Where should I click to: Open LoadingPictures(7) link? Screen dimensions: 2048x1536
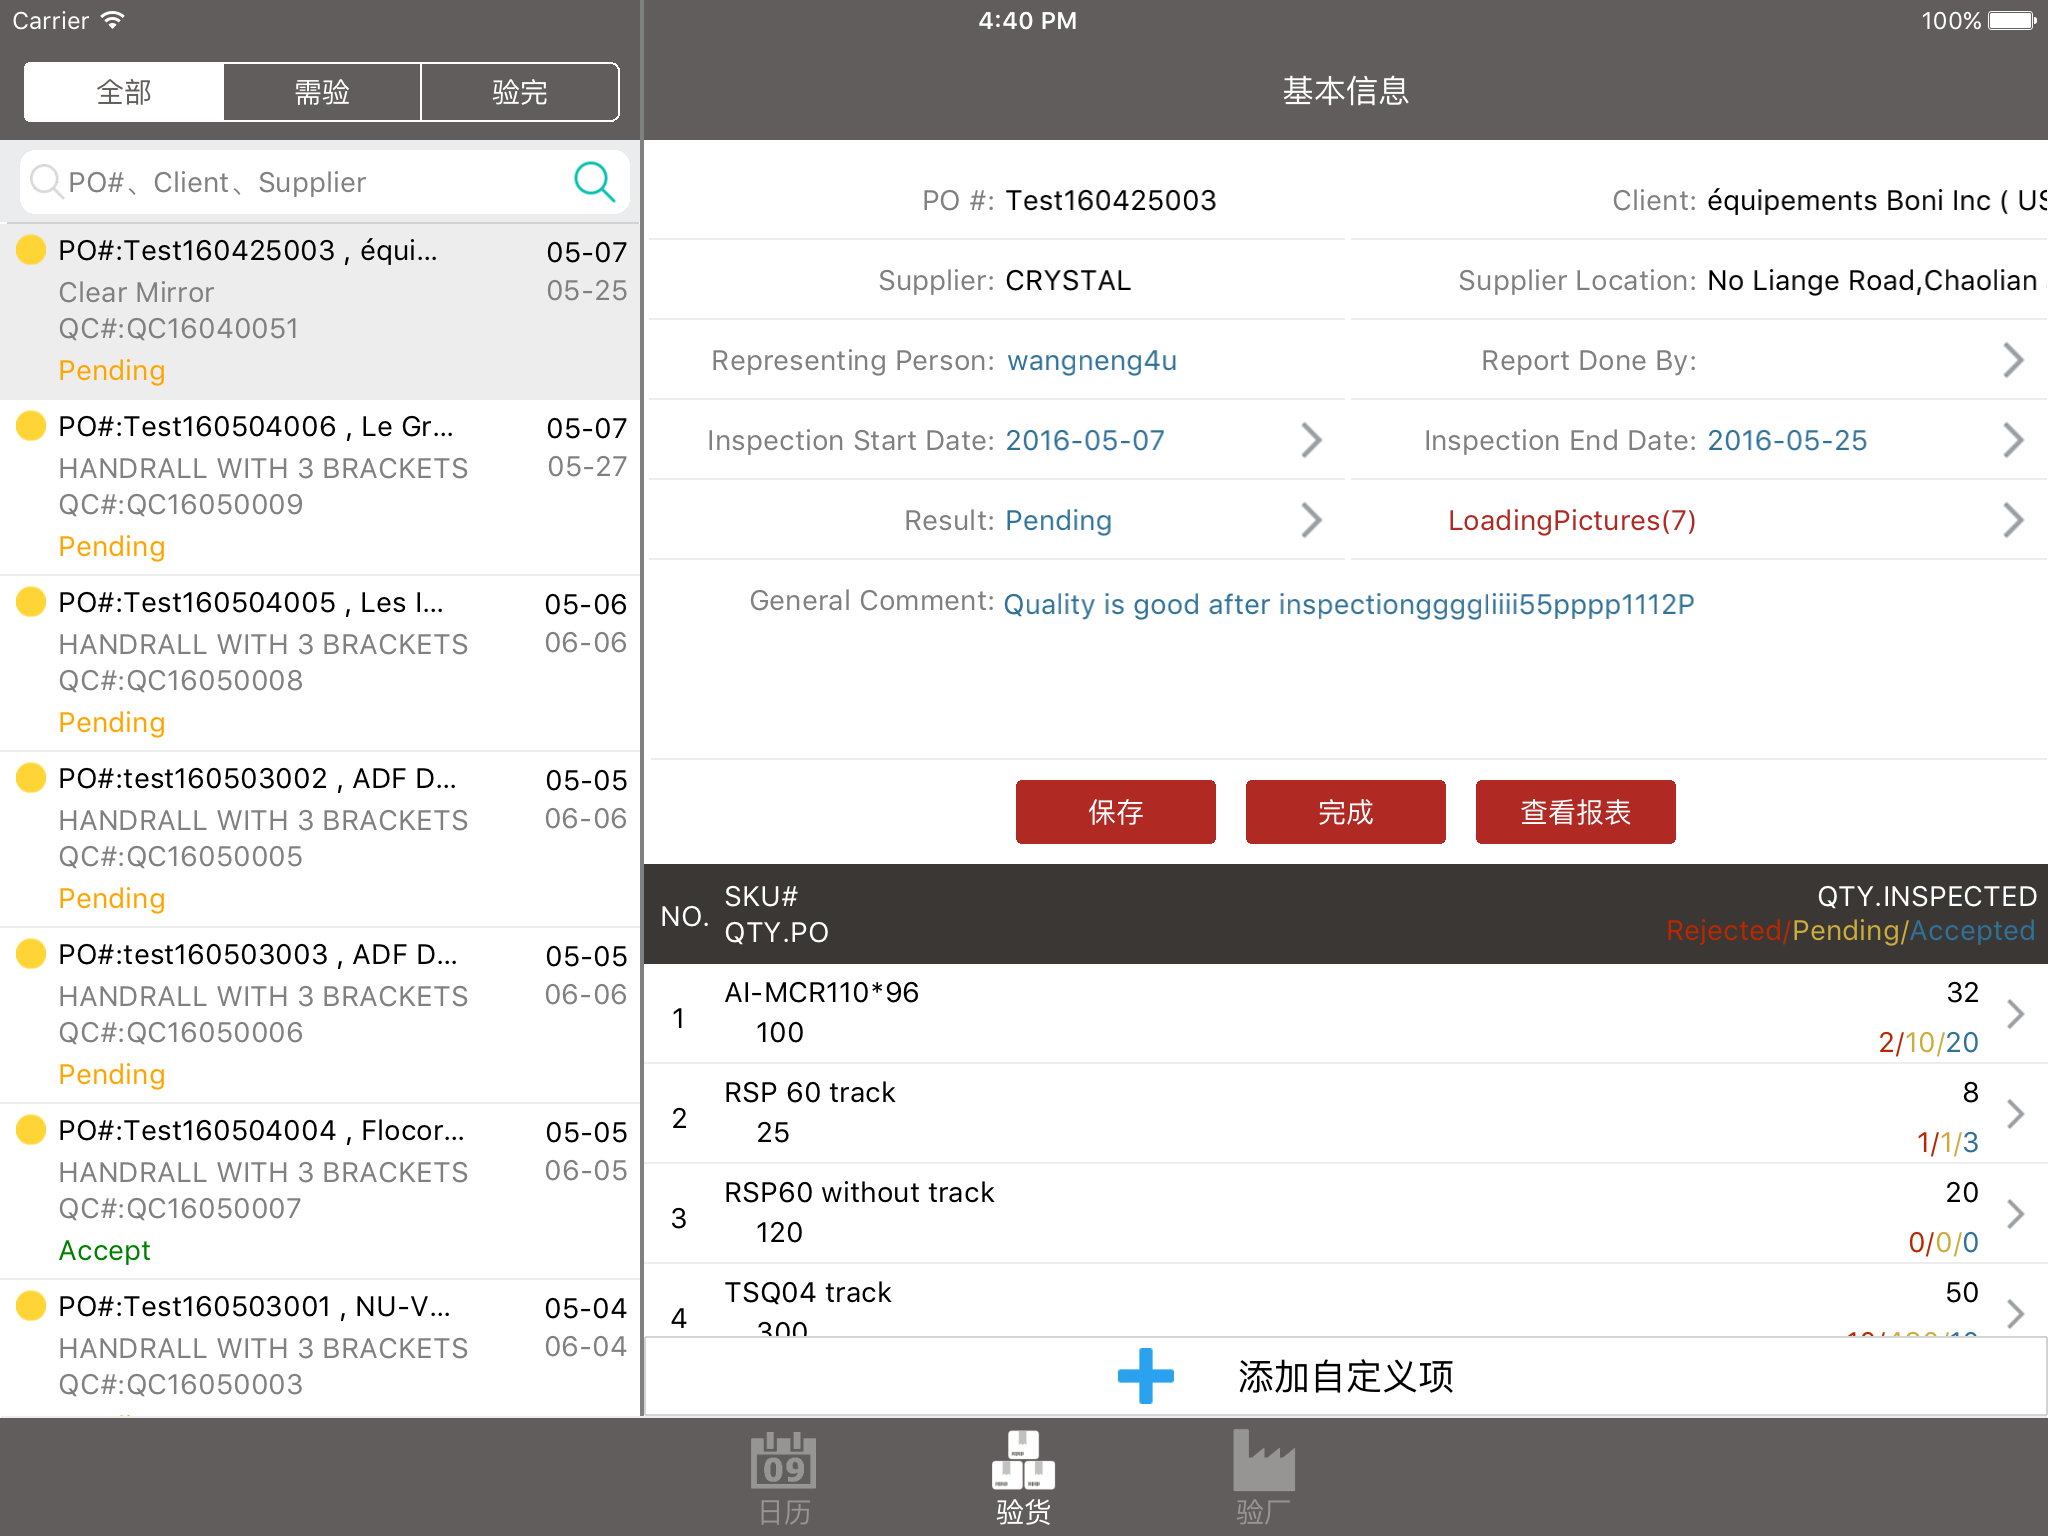[1571, 520]
